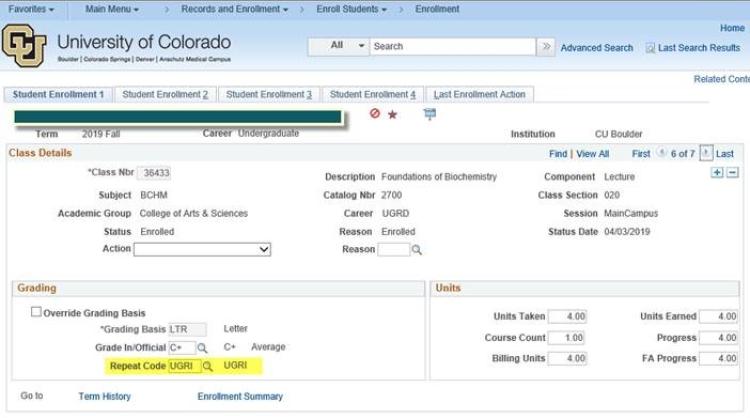Click the previous row arrow in Class Details
Image resolution: width=750 pixels, height=418 pixels.
(x=662, y=153)
